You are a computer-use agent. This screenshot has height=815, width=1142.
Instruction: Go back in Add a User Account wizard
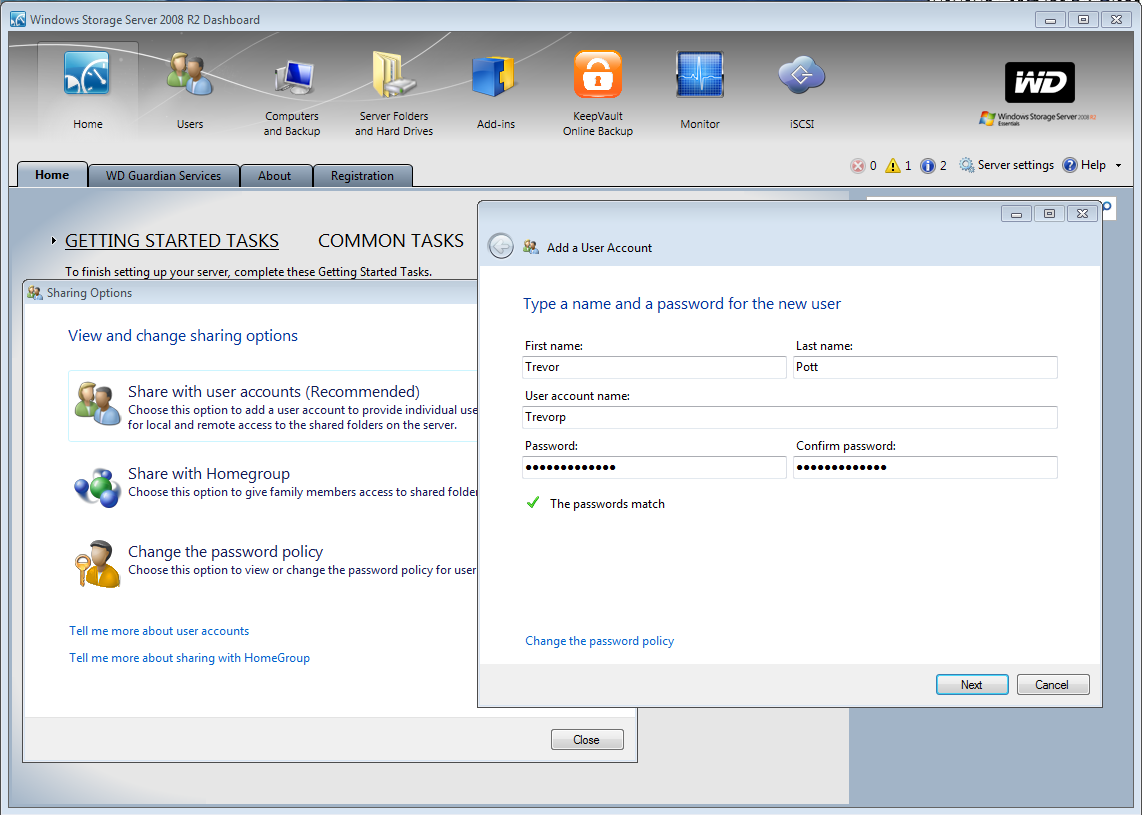pos(501,247)
